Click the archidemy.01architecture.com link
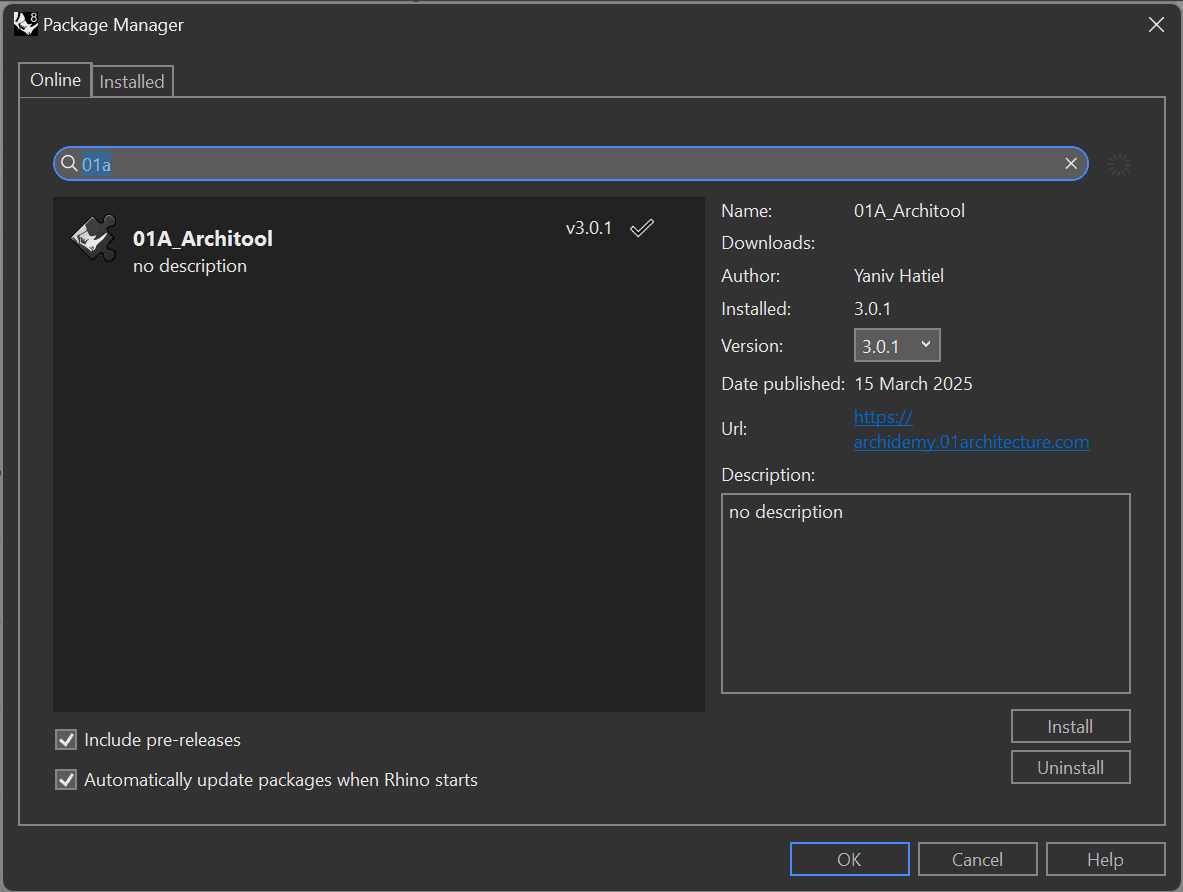Image resolution: width=1183 pixels, height=892 pixels. pyautogui.click(x=971, y=441)
